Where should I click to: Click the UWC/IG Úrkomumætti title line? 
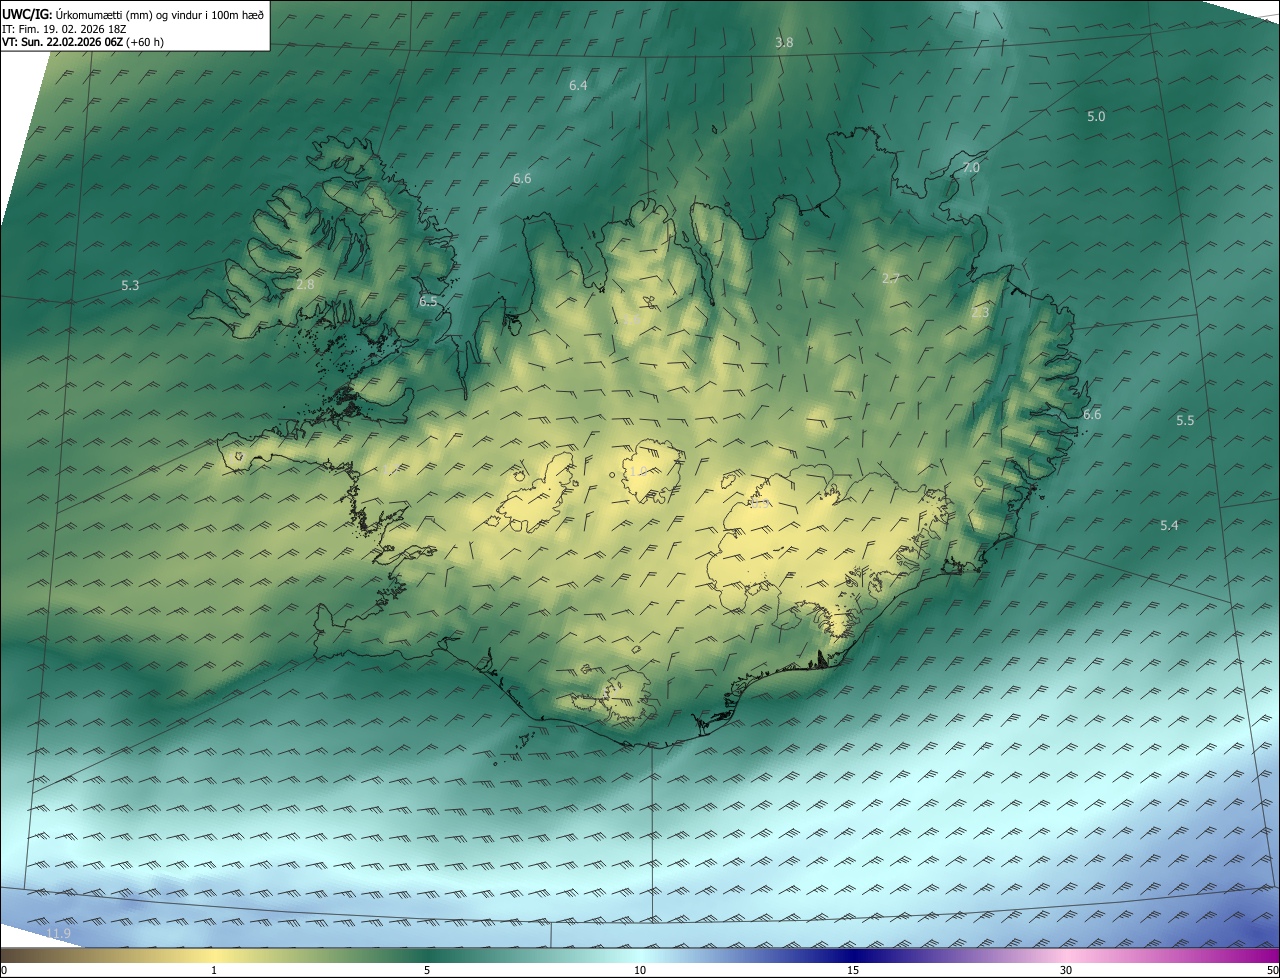pyautogui.click(x=133, y=14)
